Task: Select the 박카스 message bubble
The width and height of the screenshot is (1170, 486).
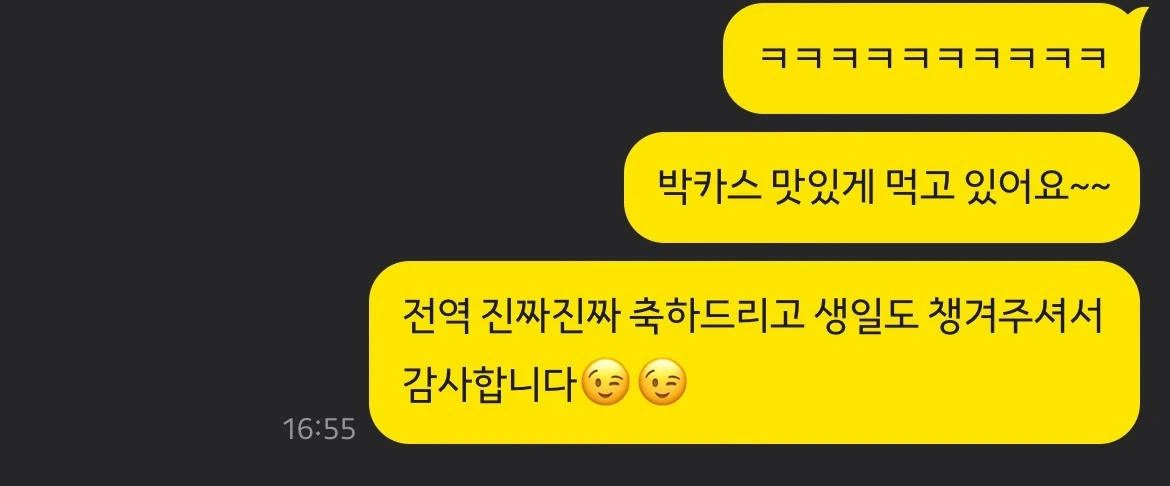Action: (882, 187)
